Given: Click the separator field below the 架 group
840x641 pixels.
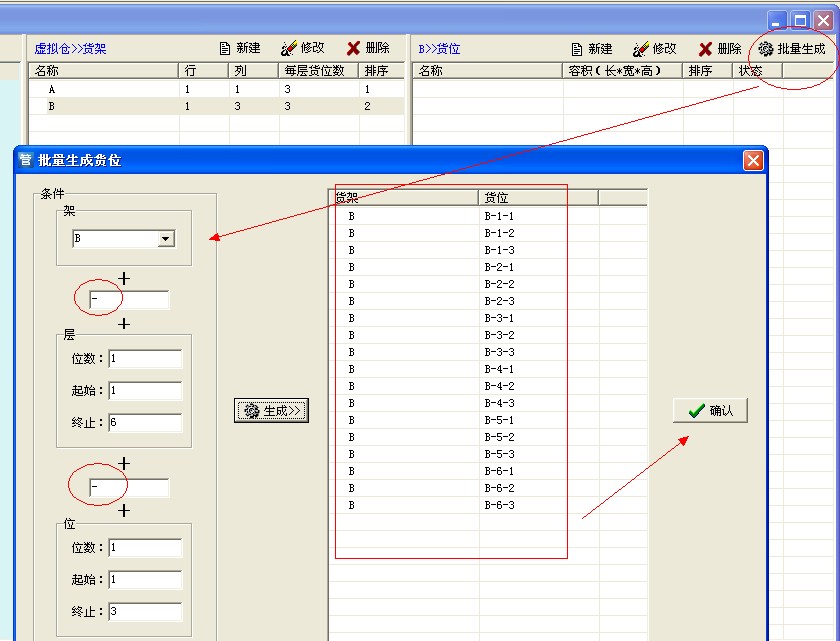Looking at the screenshot, I should click(x=129, y=299).
